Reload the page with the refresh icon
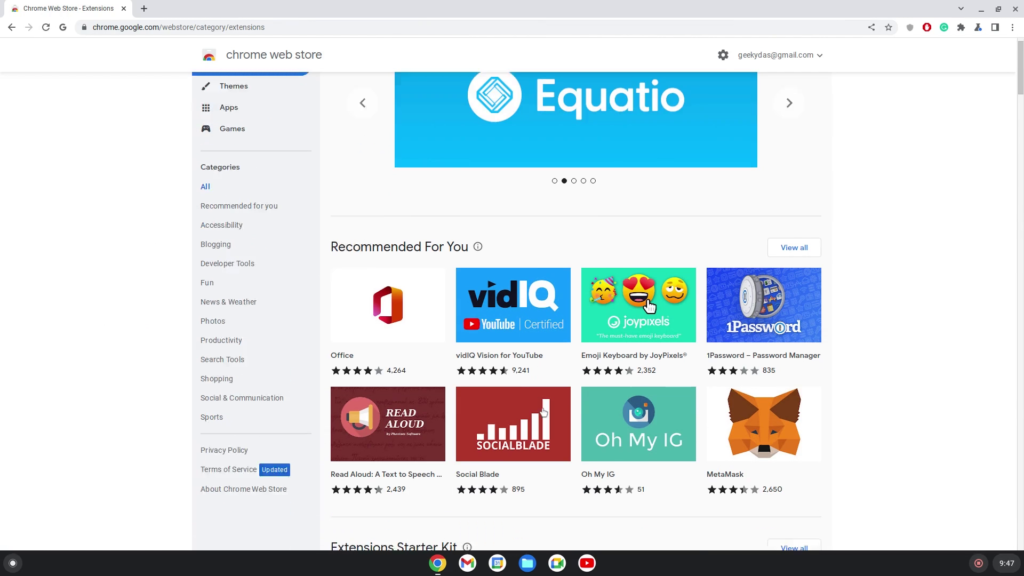Viewport: 1024px width, 576px height. tap(46, 27)
